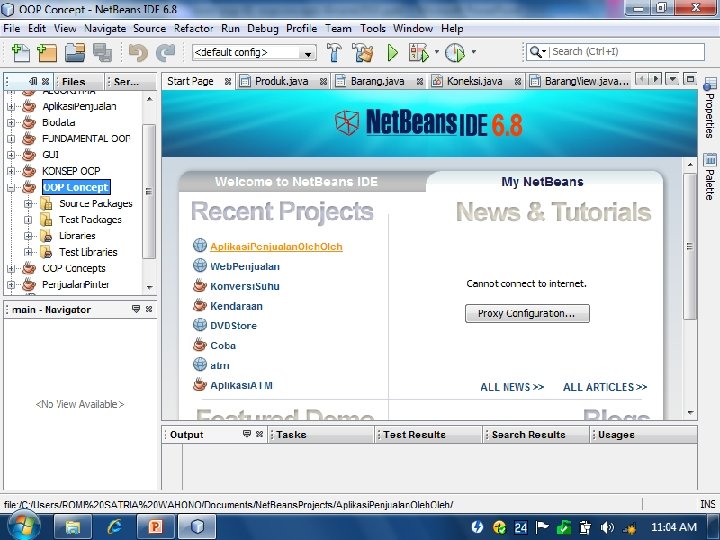
Task: Open the WebPenjualan recent project
Action: click(245, 266)
